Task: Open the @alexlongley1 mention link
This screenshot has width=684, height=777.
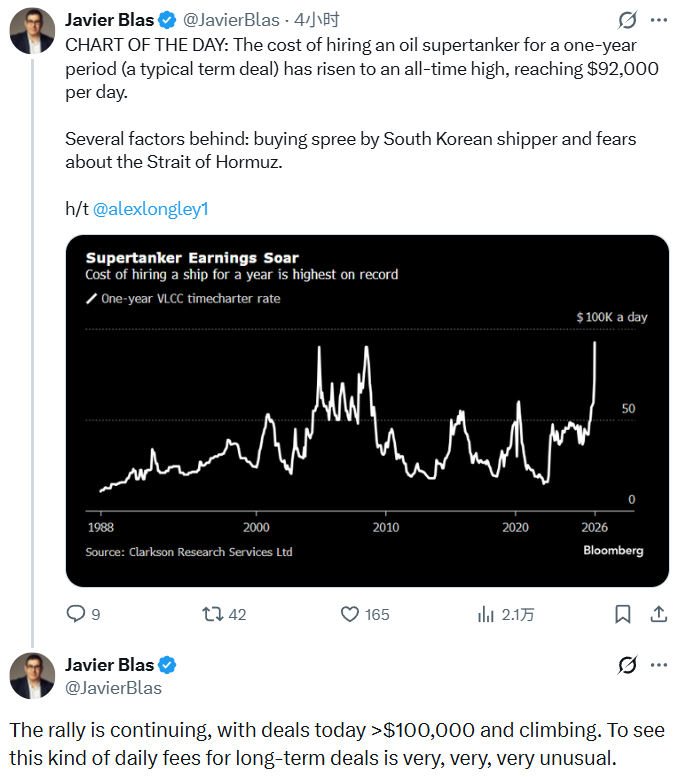Action: [x=151, y=209]
